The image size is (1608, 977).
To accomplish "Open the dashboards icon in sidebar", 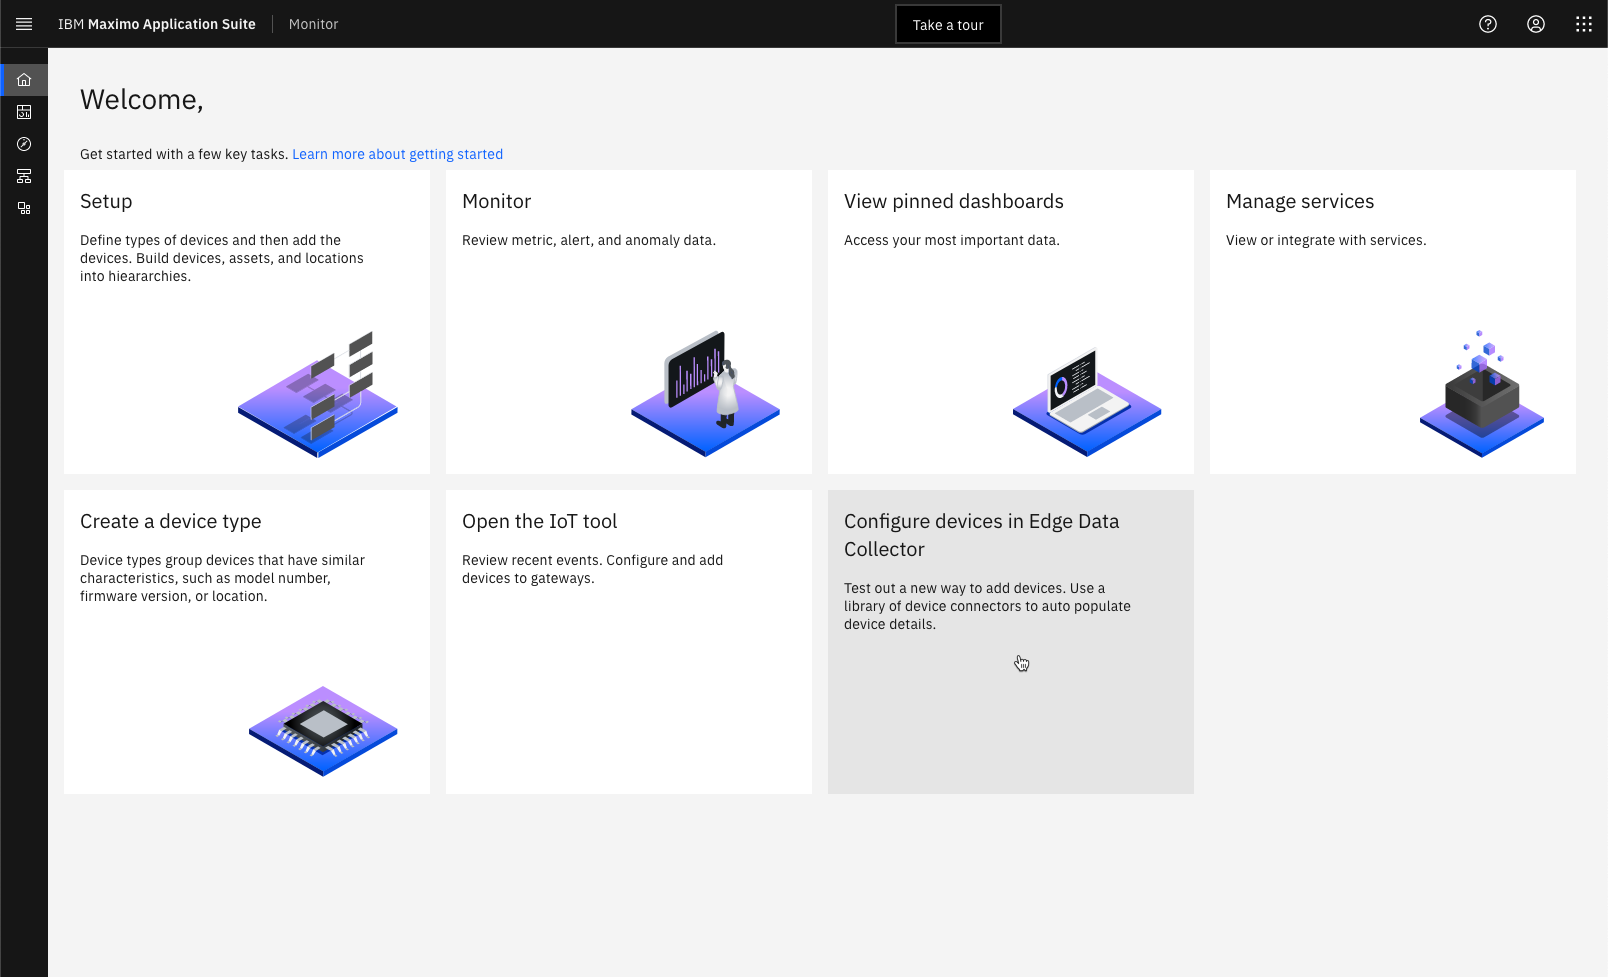I will tap(24, 112).
